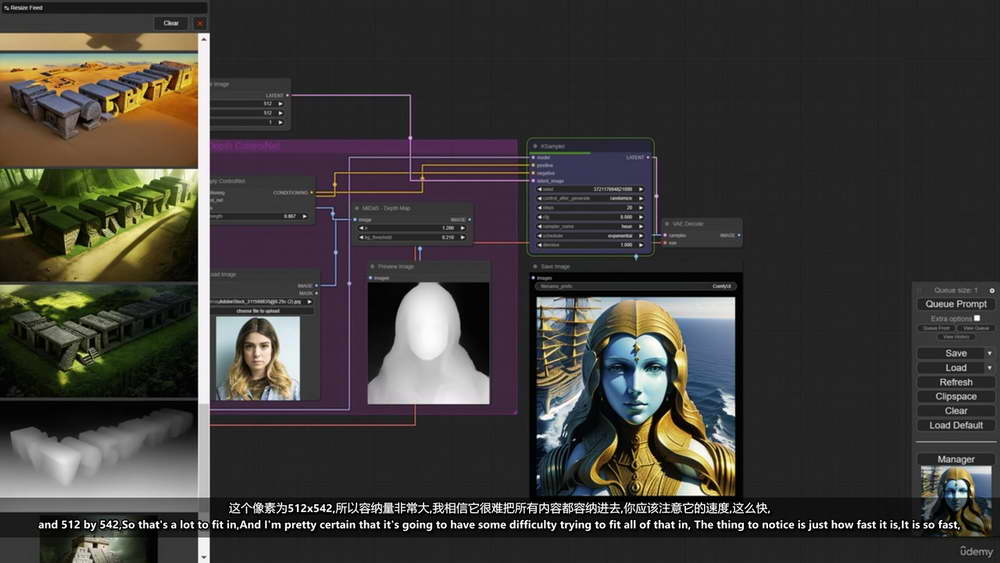Screen dimensions: 1000x563
Task: Close the image feed with red X
Action: click(x=200, y=23)
